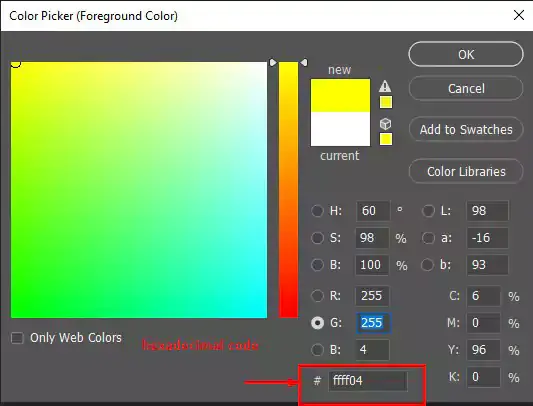The image size is (533, 406).
Task: Click the highlighted G value field
Action: point(373,323)
